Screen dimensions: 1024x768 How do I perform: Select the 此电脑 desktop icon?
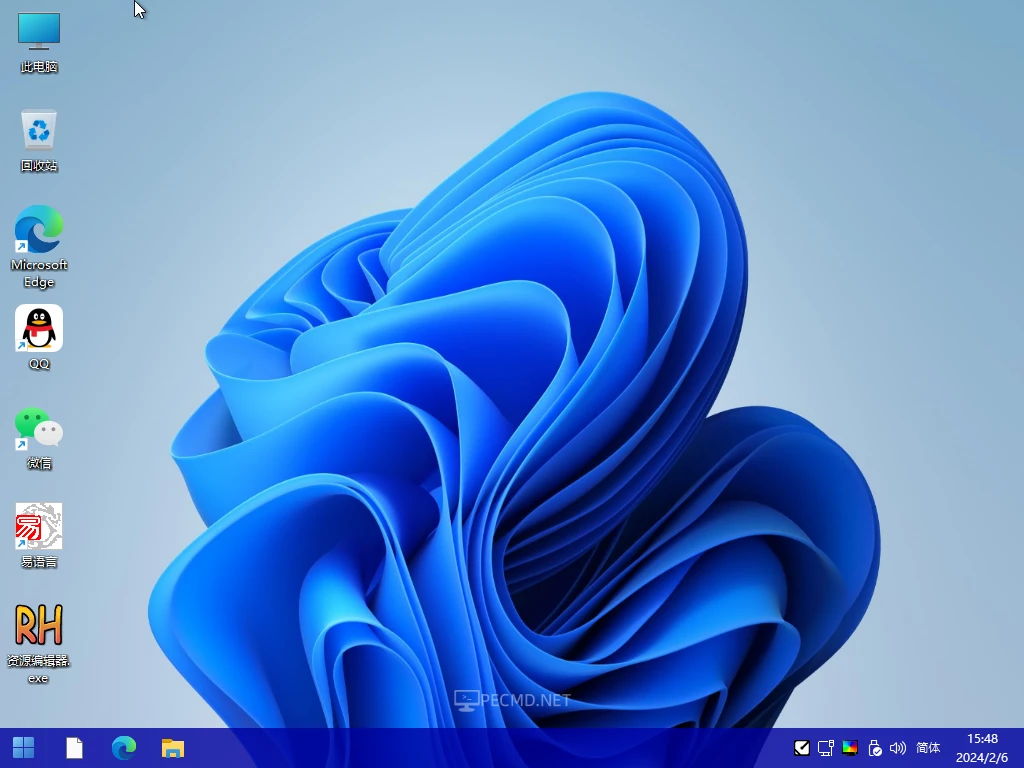pyautogui.click(x=39, y=42)
